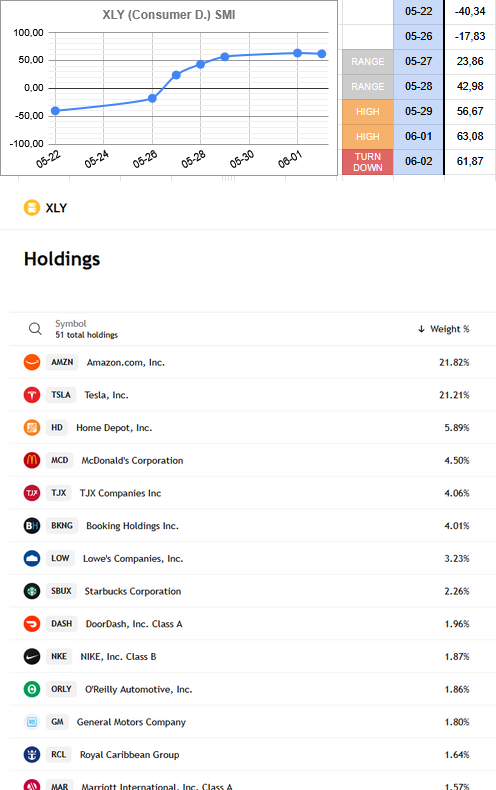Click the Holdings heading

click(x=62, y=259)
